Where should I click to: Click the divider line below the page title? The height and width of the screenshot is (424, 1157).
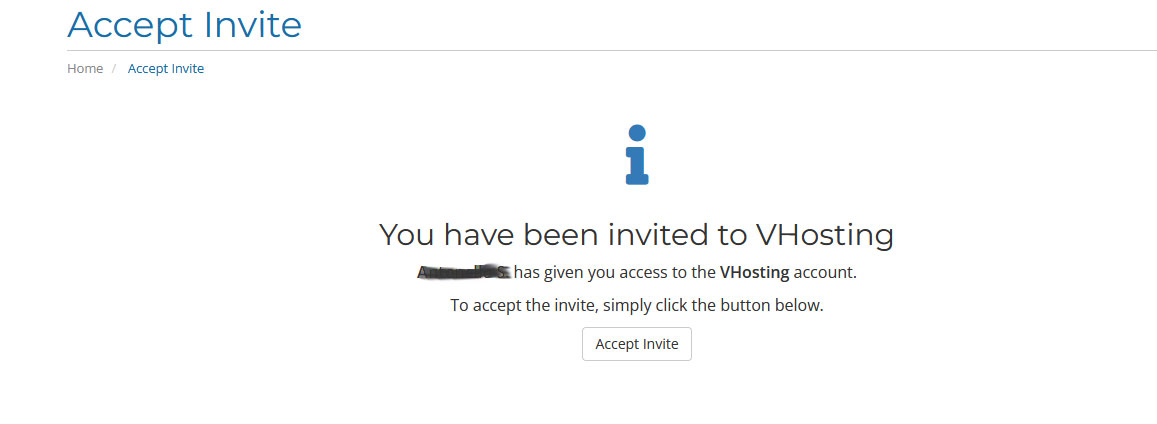(x=612, y=50)
